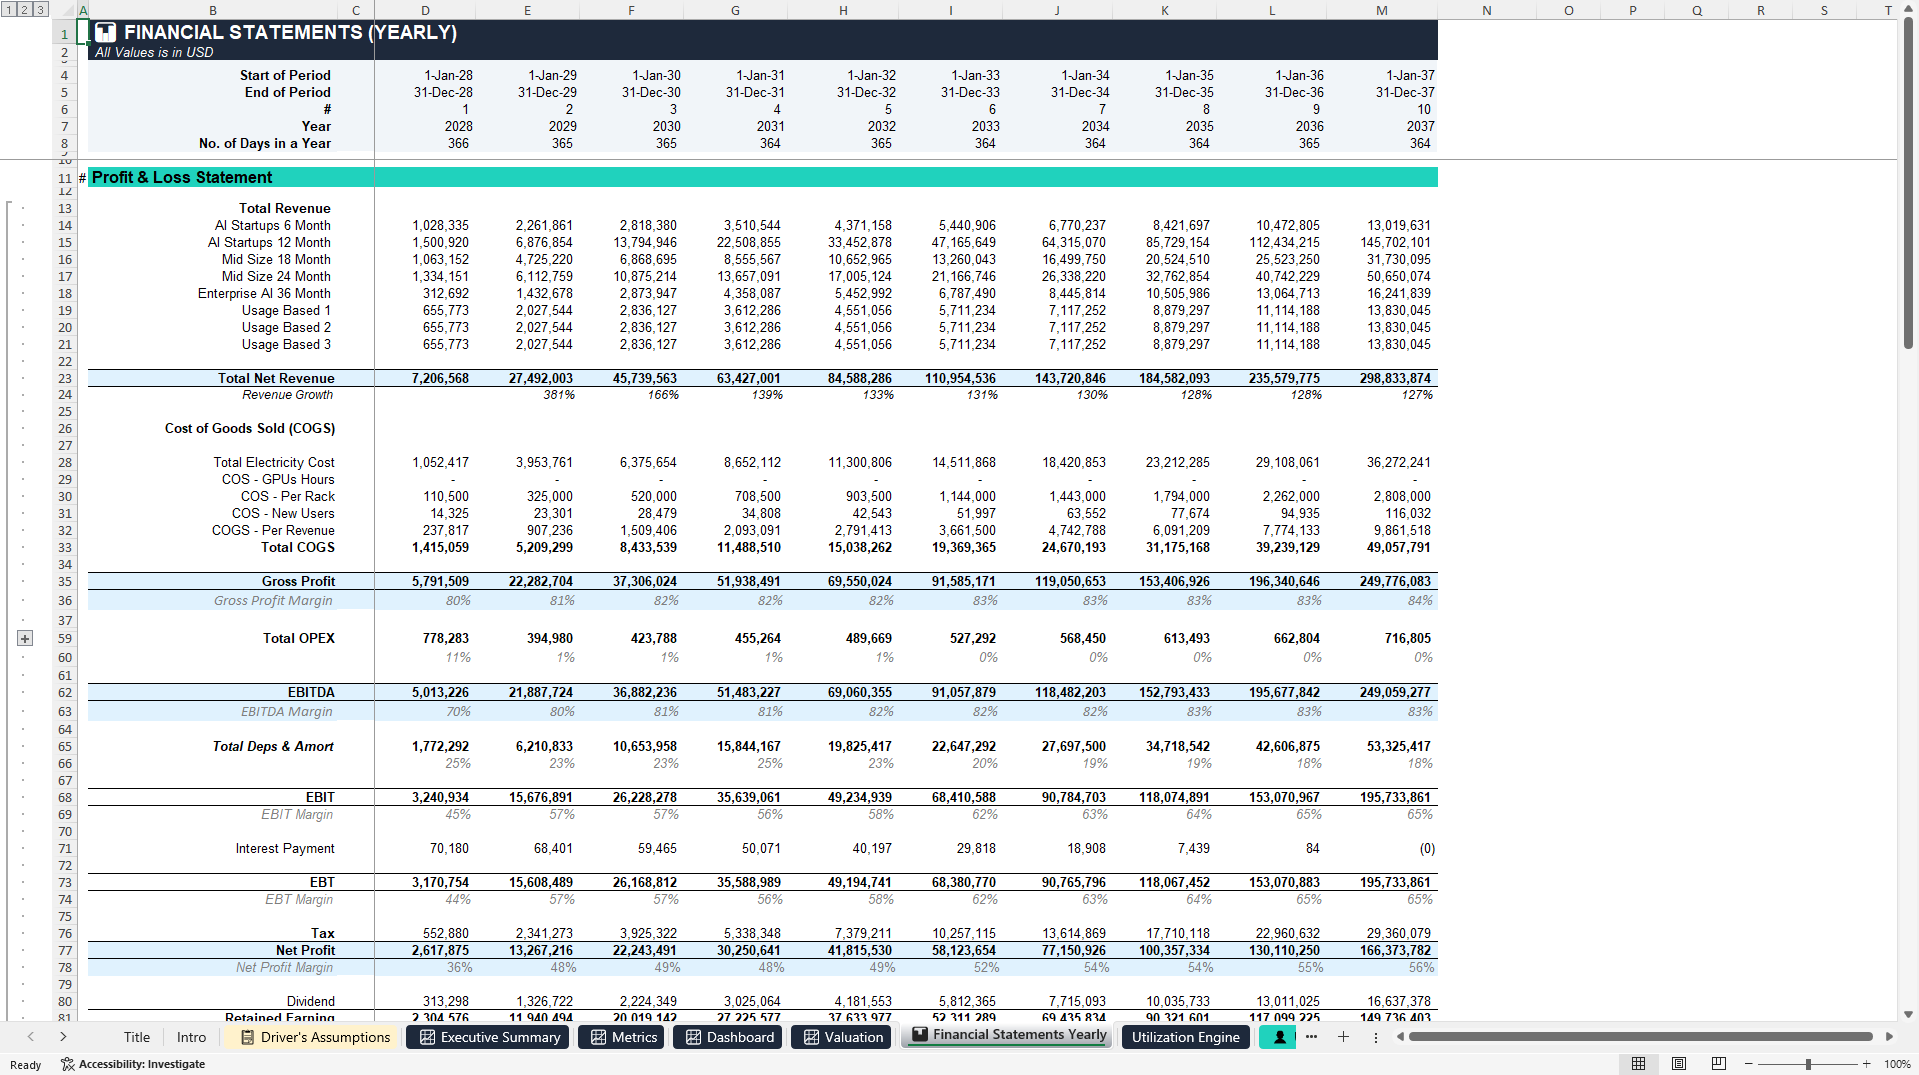Open the Intro sheet tab
This screenshot has width=1919, height=1075.
pos(191,1037)
